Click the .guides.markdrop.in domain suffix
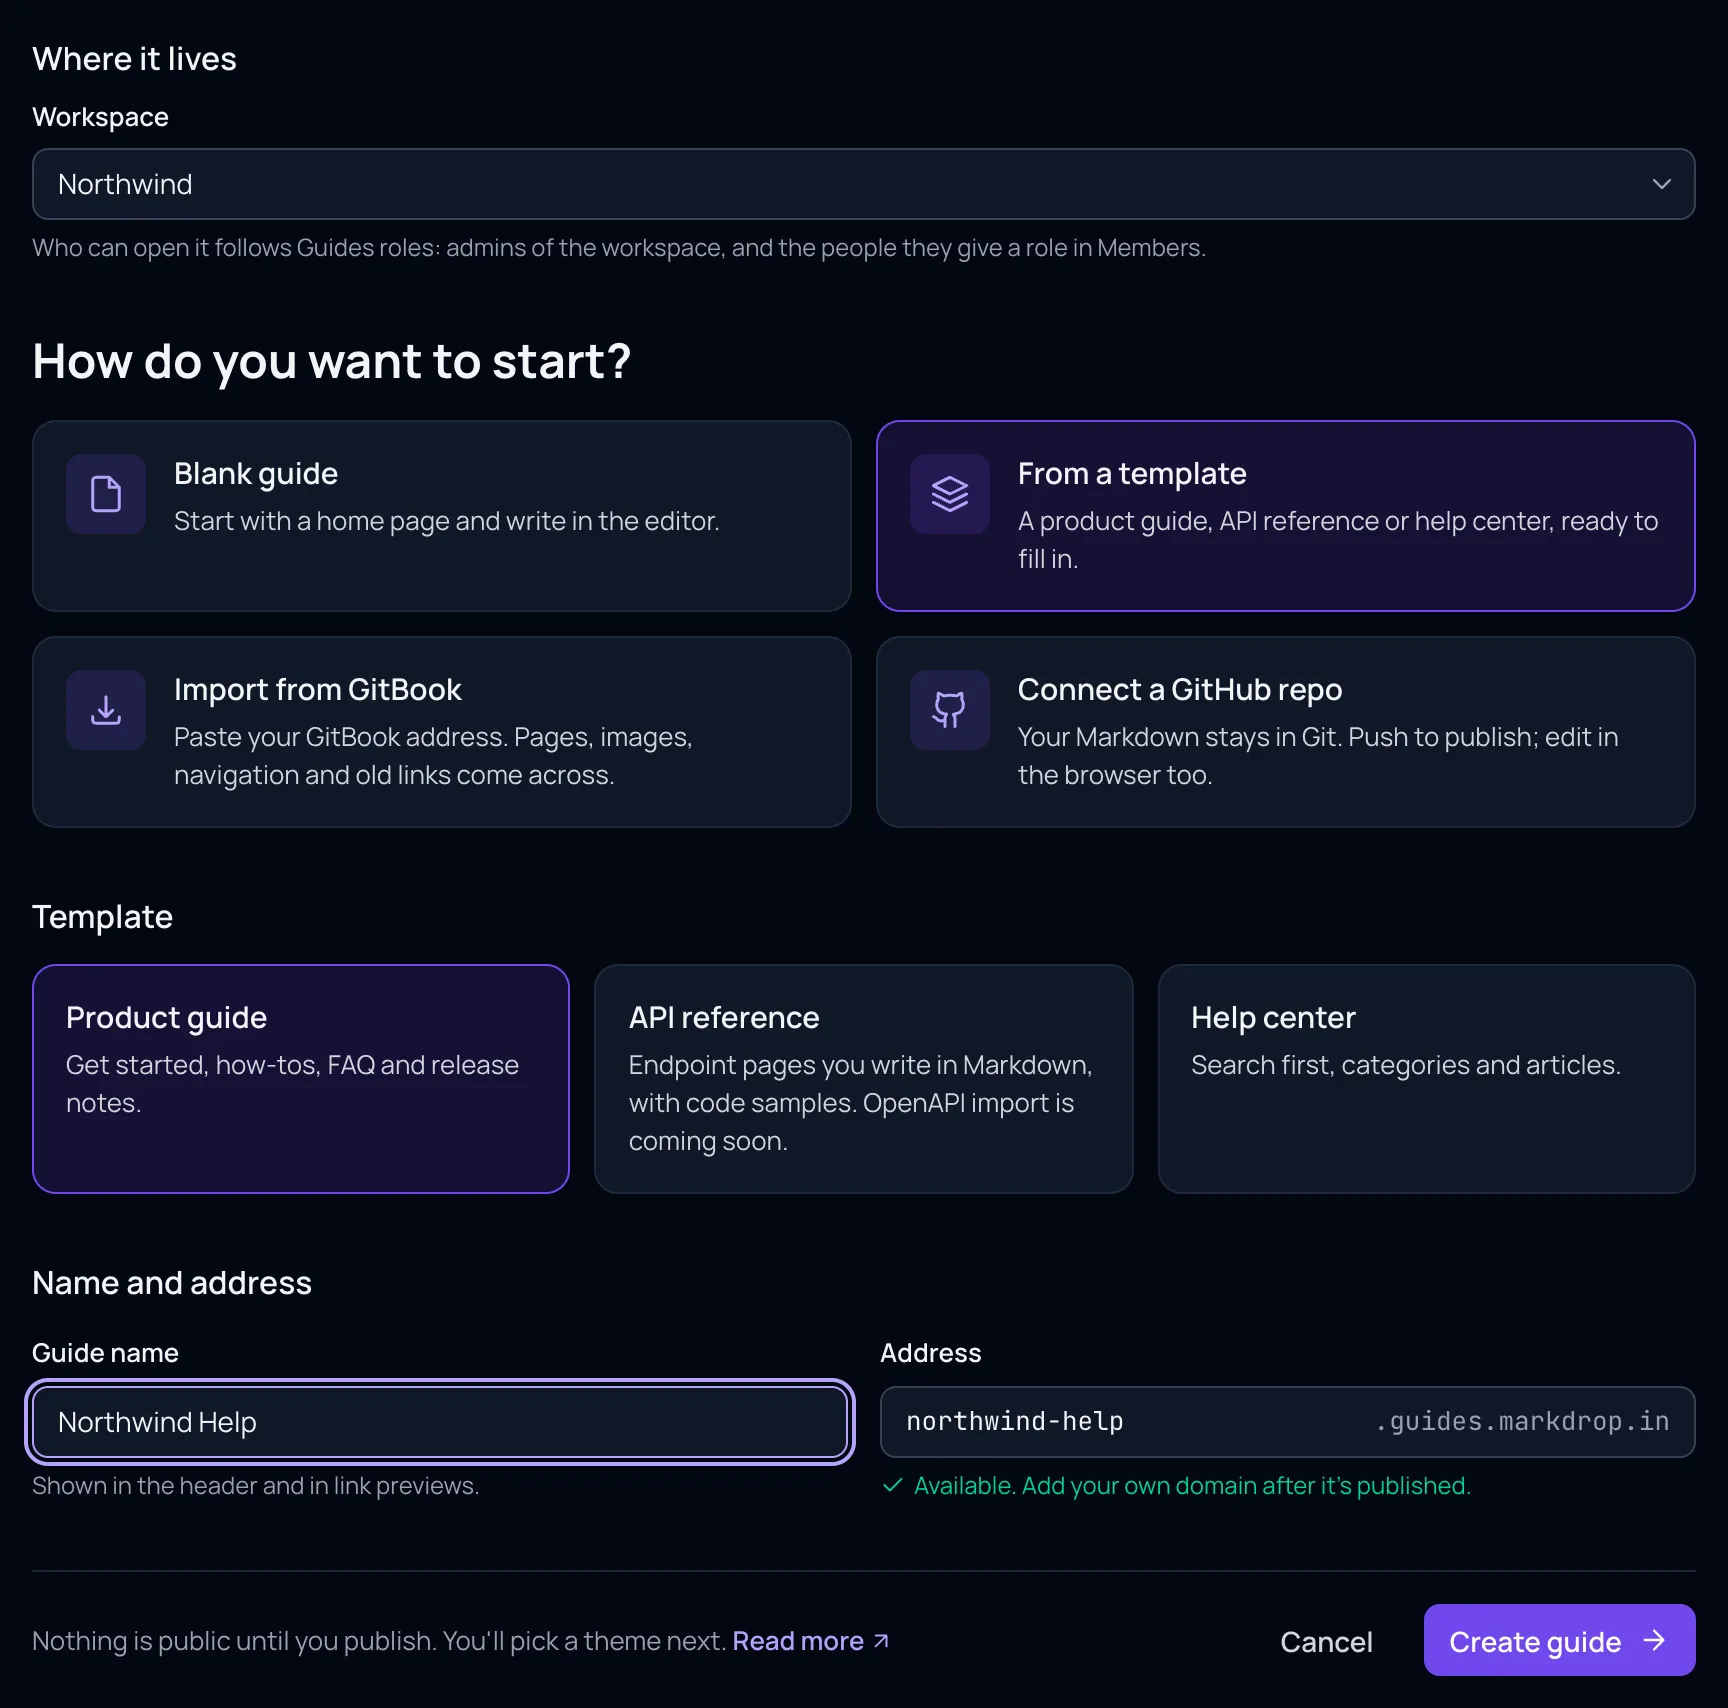Screen dimensions: 1728x1708 [x=1522, y=1422]
